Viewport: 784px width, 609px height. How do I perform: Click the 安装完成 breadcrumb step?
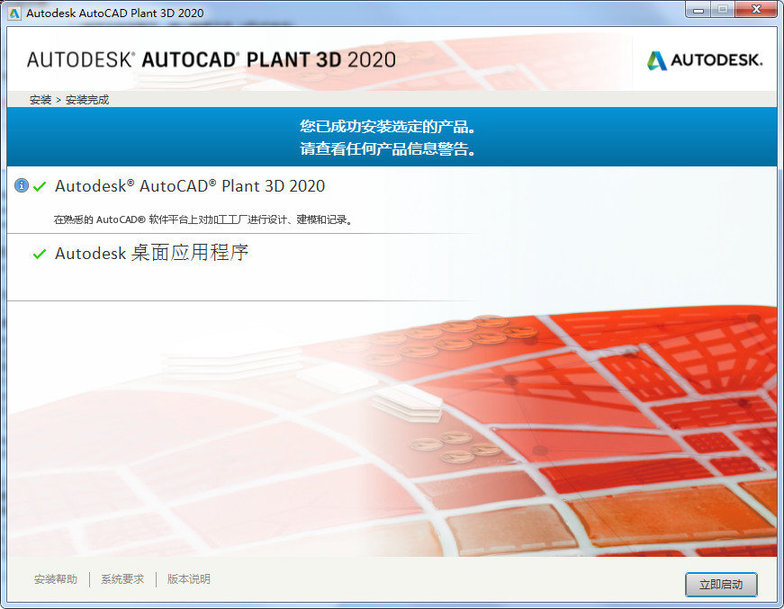(x=87, y=100)
